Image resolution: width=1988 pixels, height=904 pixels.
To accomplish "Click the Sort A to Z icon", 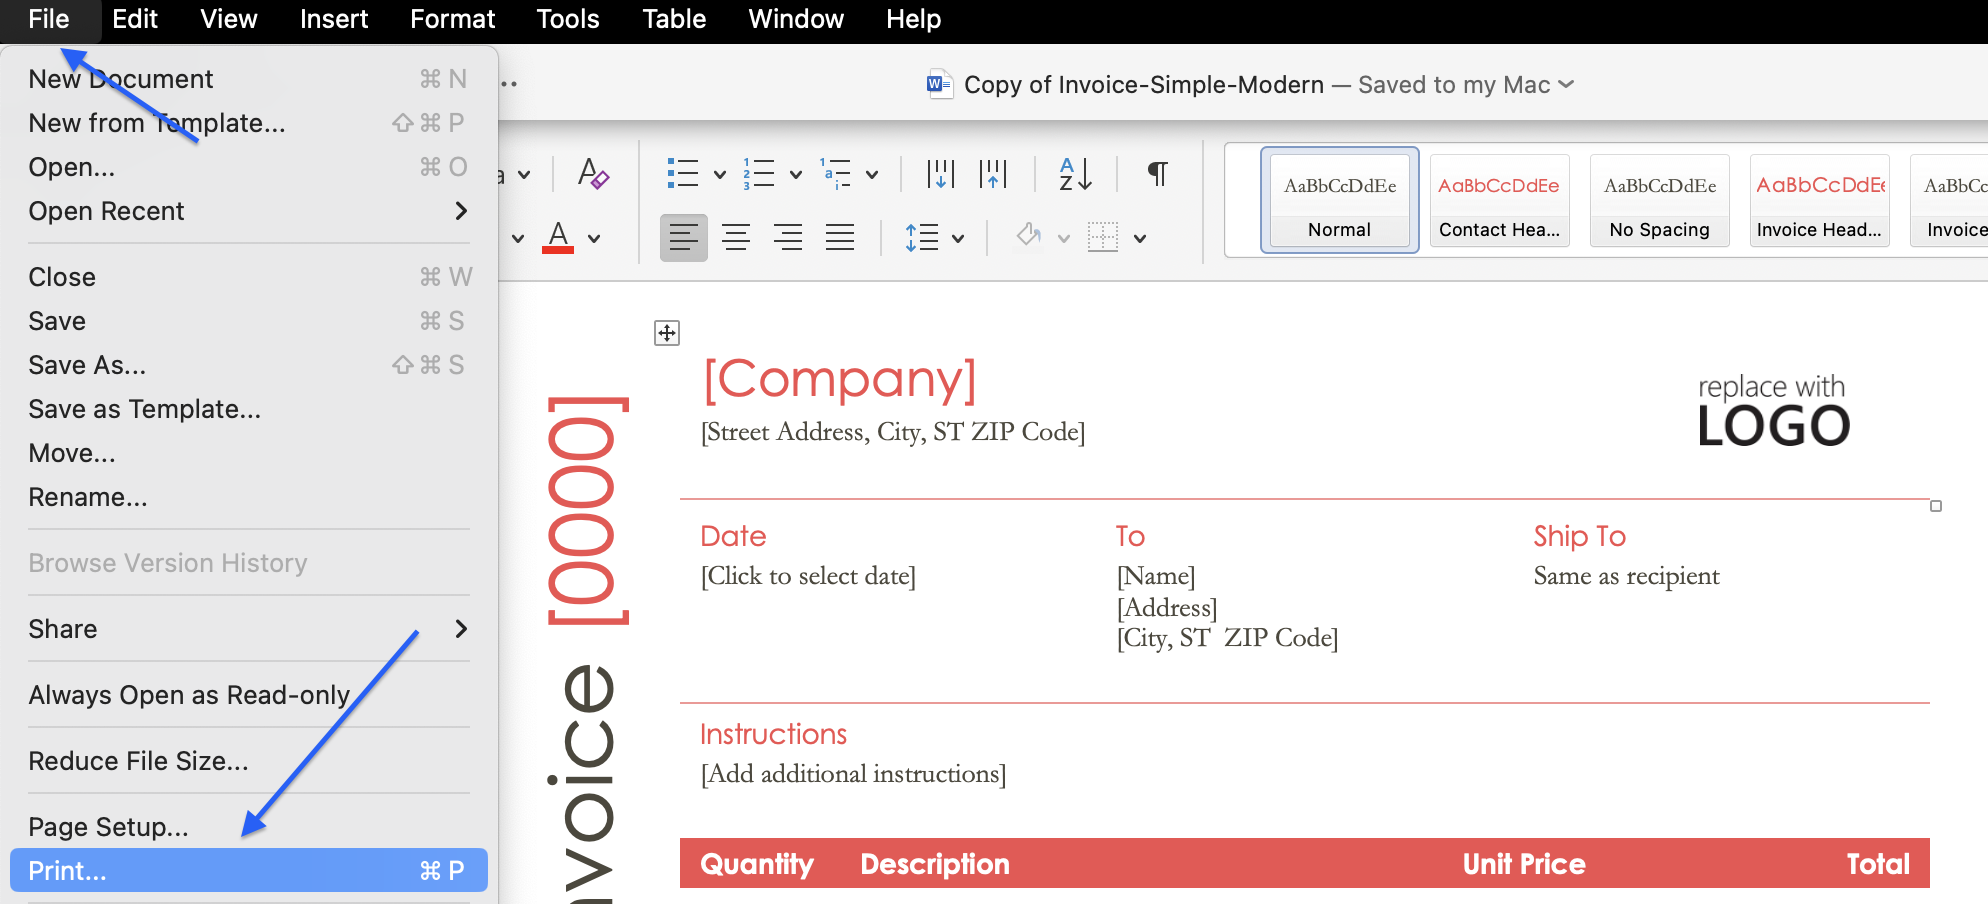I will (1075, 174).
